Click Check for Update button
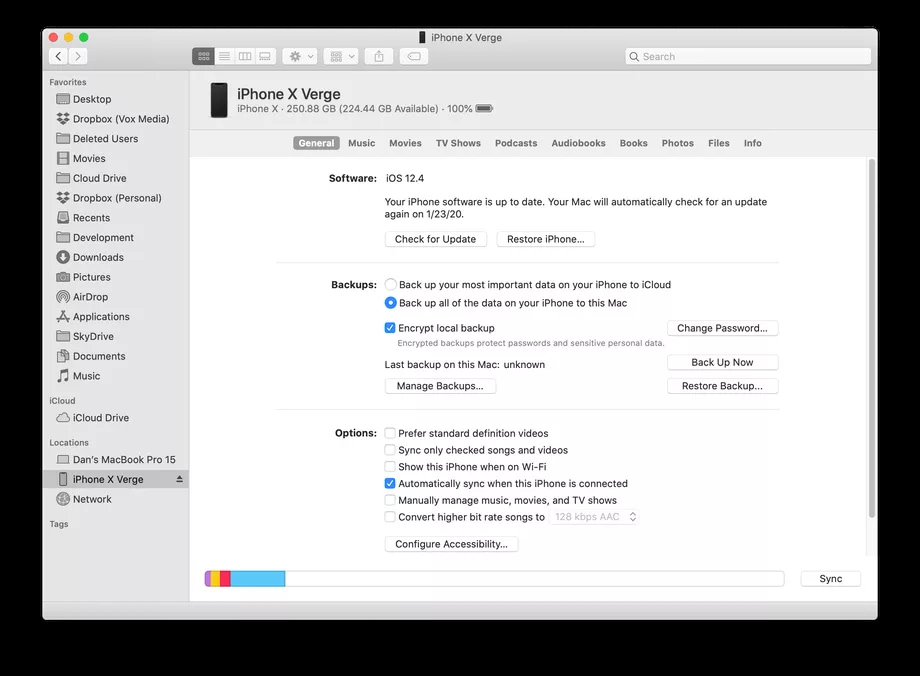920x676 pixels. [x=435, y=239]
